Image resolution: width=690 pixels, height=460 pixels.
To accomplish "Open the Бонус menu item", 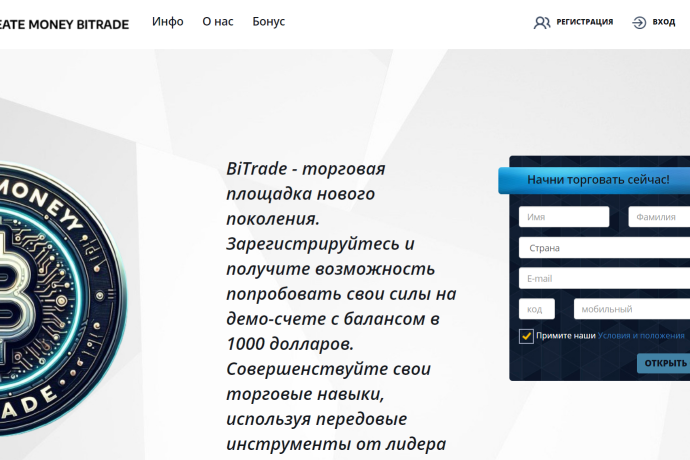I will (x=269, y=22).
